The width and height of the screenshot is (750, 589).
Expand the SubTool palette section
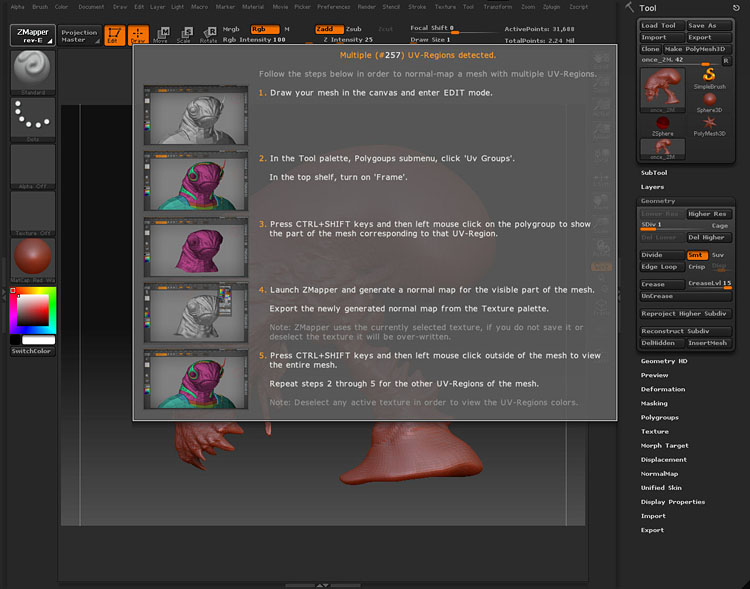coord(654,172)
